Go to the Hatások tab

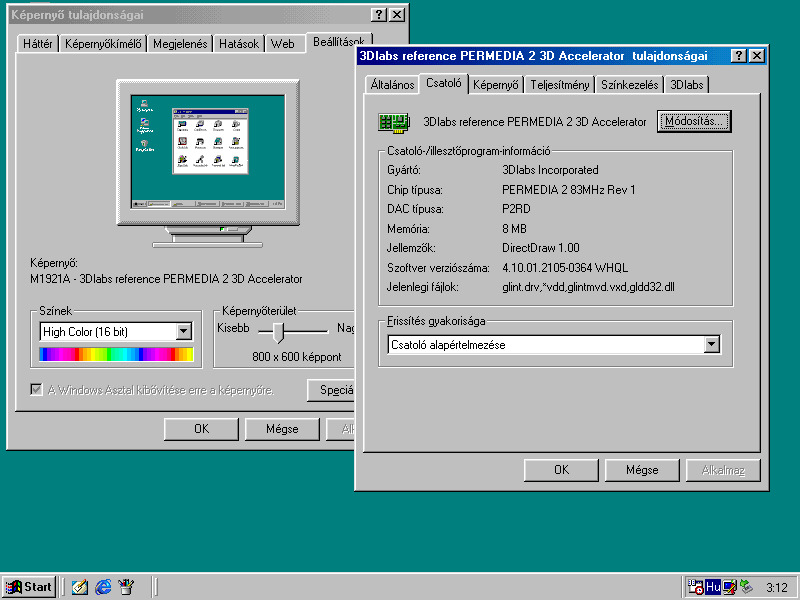click(239, 44)
